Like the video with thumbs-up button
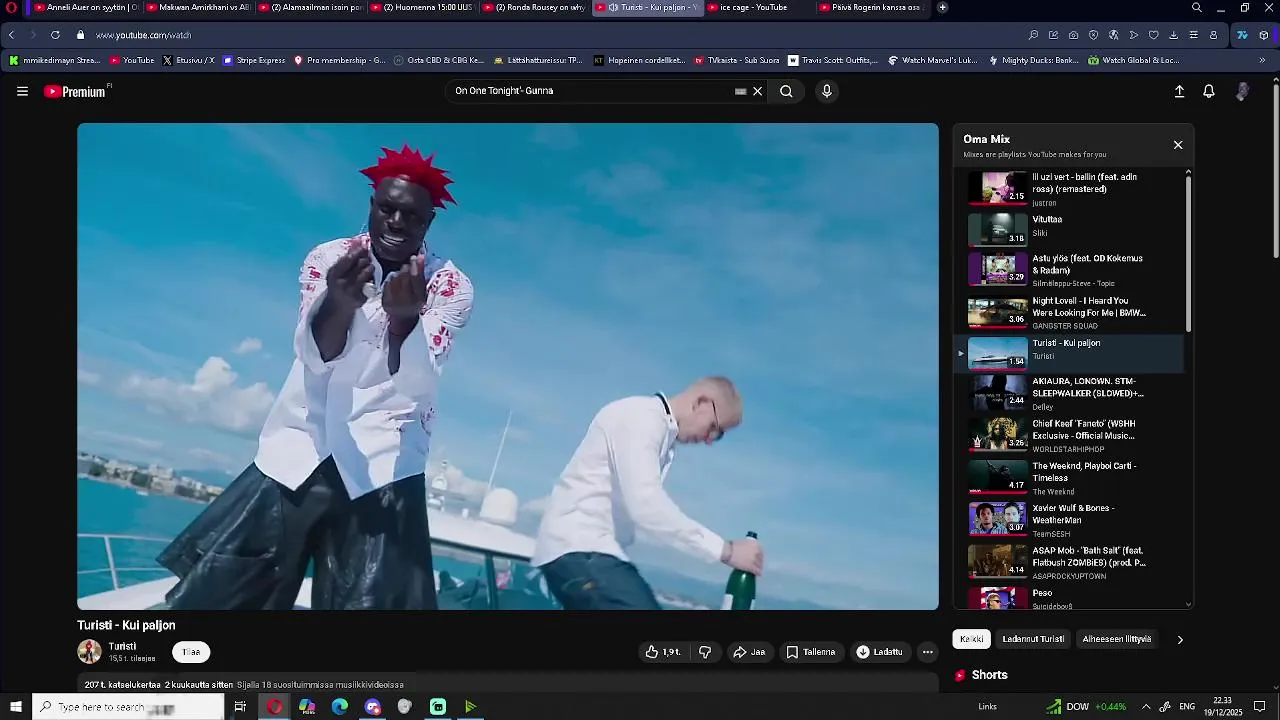Image resolution: width=1280 pixels, height=720 pixels. [x=663, y=652]
